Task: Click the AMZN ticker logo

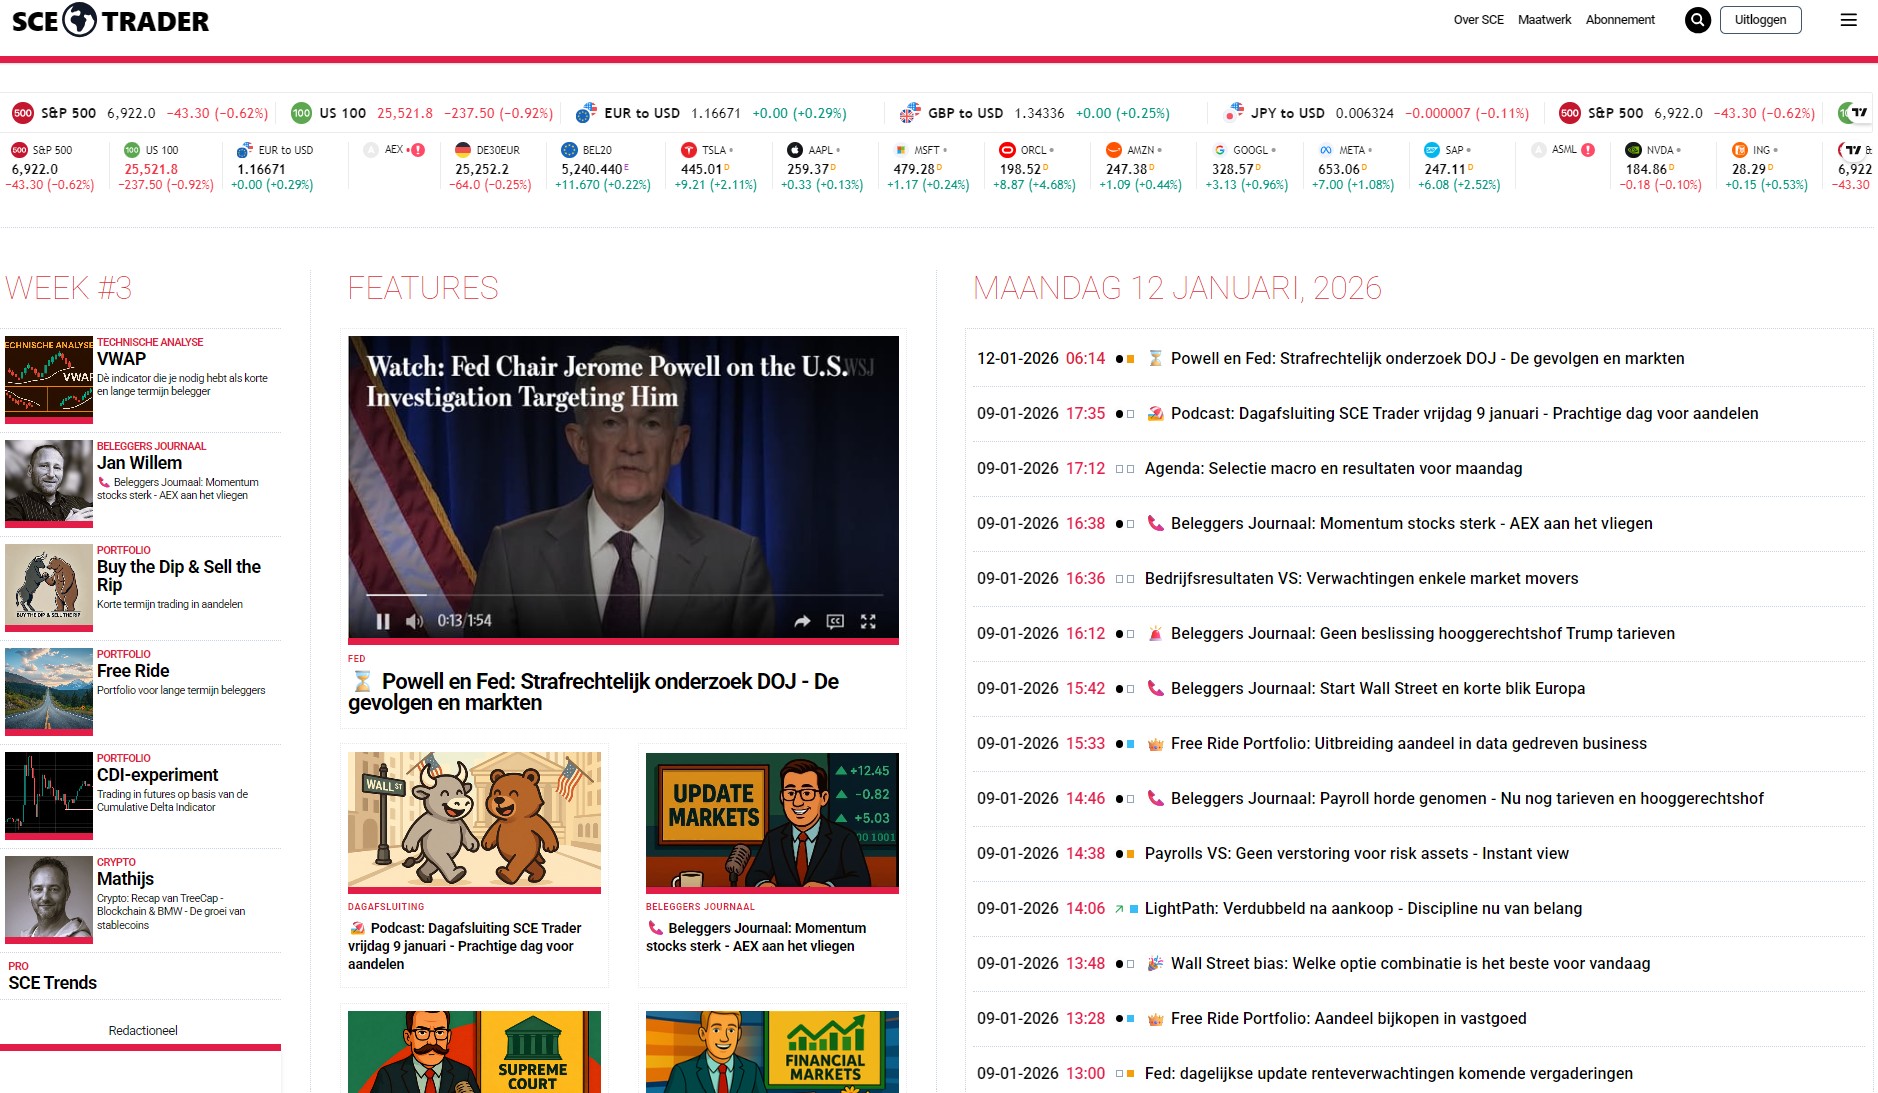Action: coord(1113,150)
